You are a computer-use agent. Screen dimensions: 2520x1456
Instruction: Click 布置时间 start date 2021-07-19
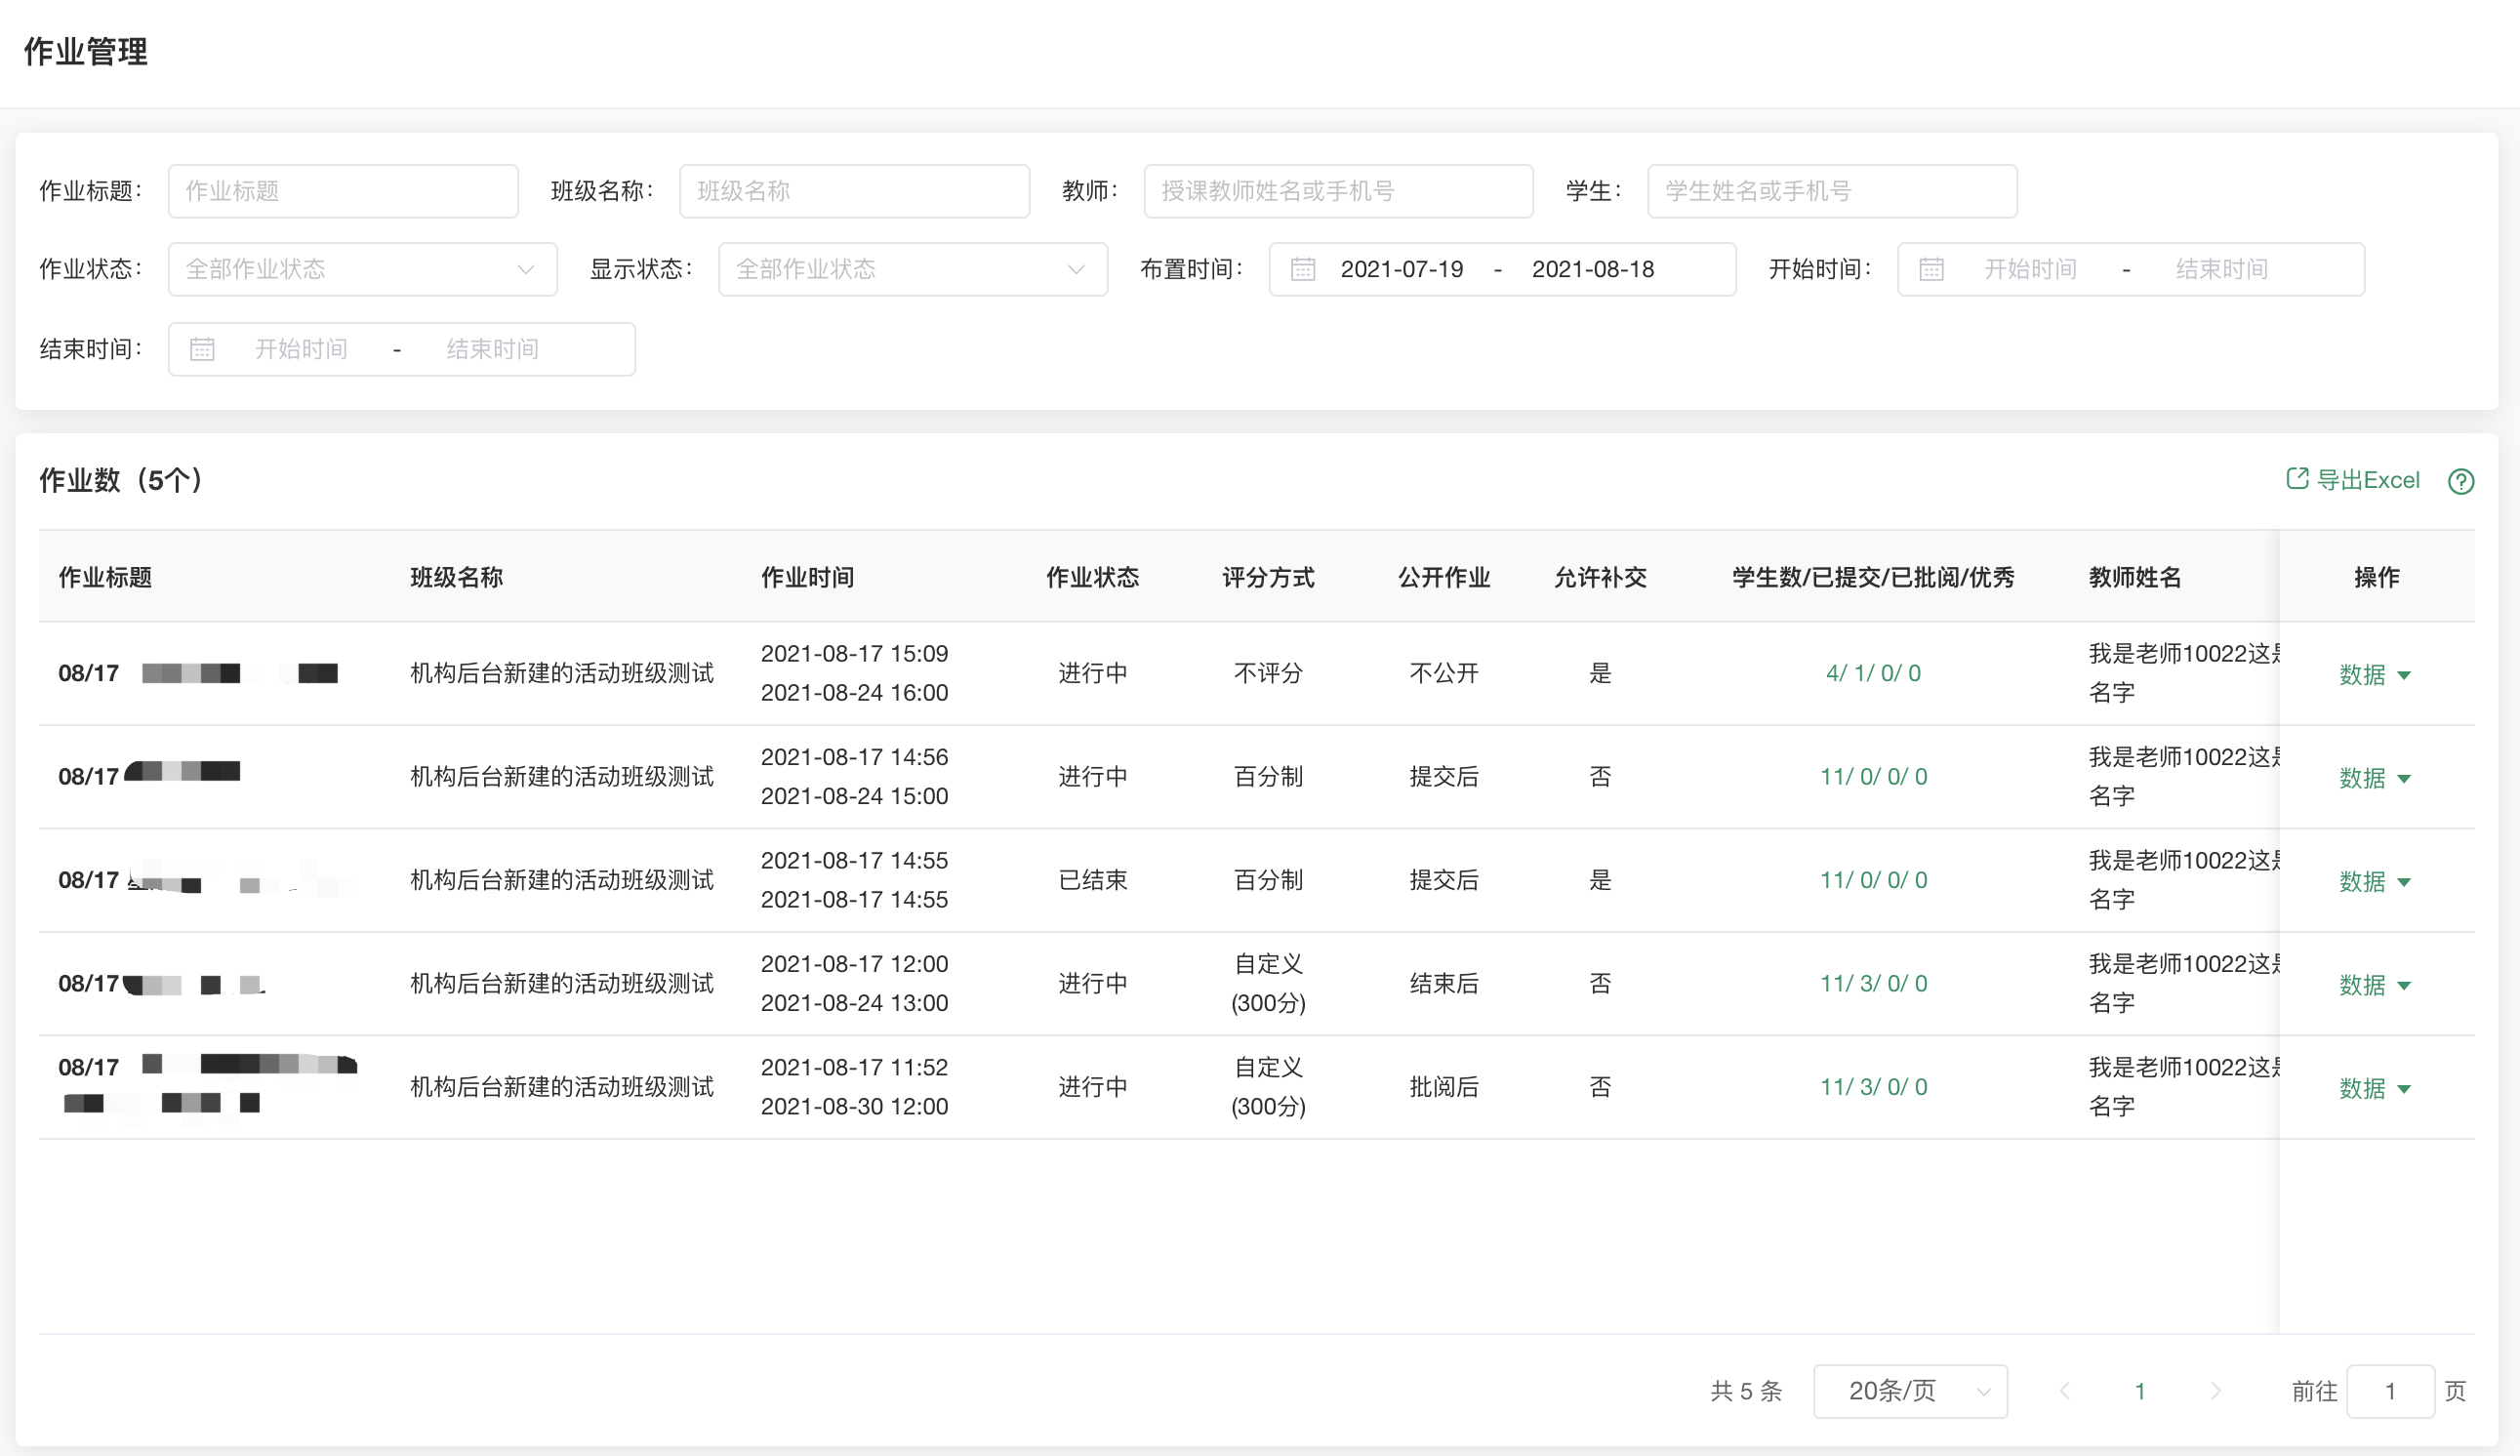(x=1402, y=269)
